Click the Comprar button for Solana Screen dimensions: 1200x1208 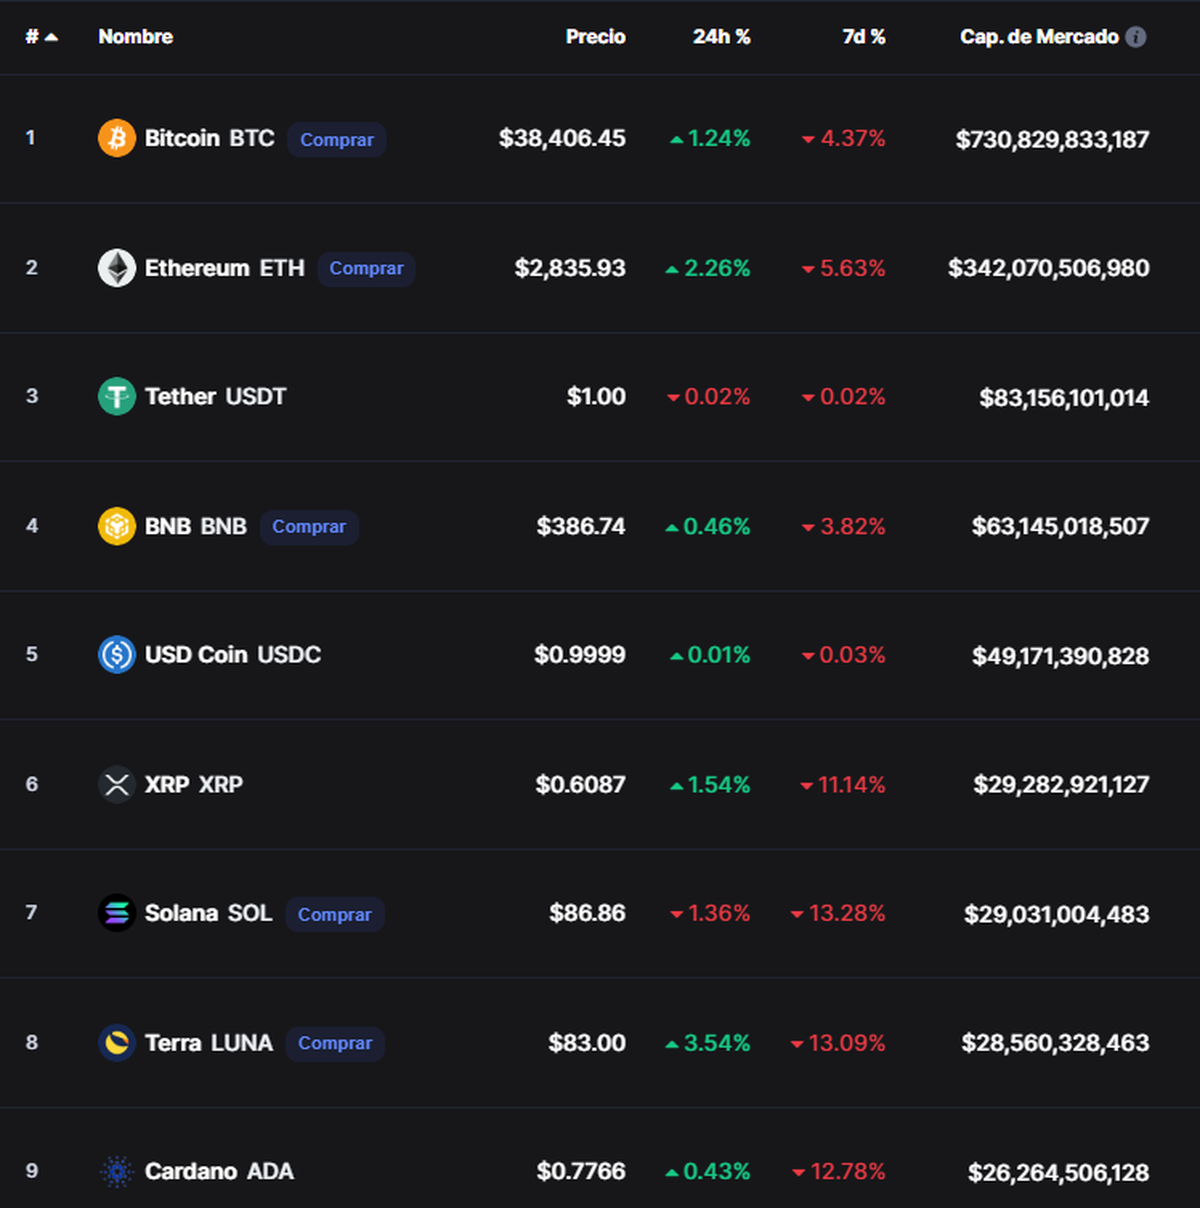334,914
